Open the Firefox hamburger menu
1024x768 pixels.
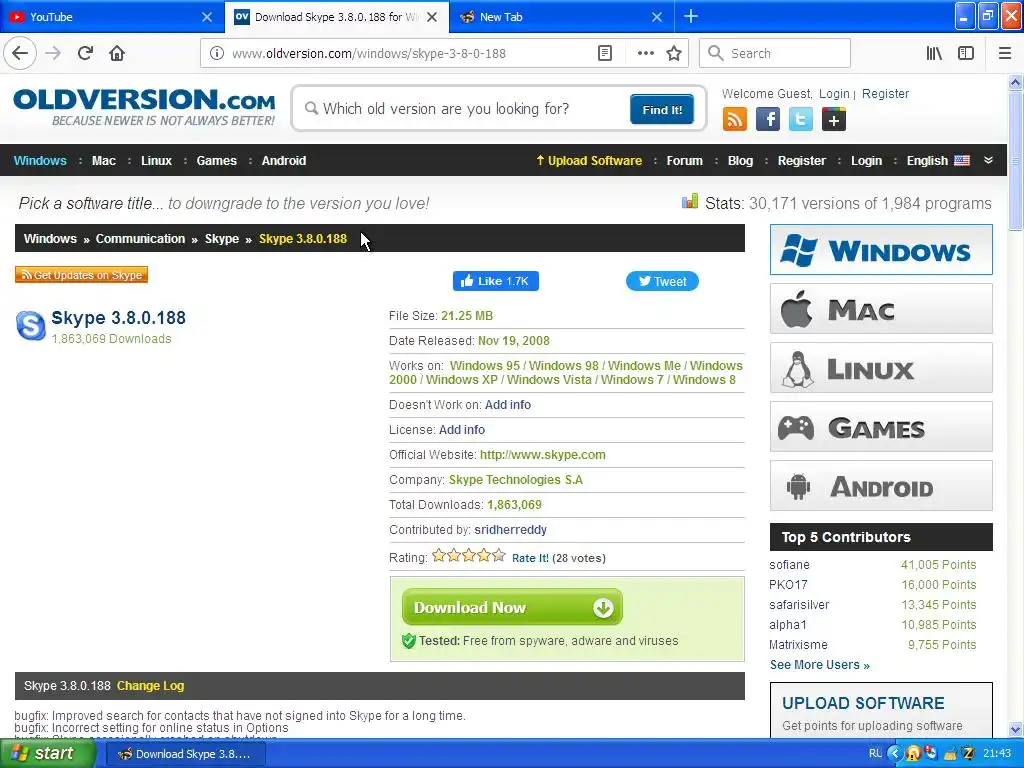(1004, 54)
